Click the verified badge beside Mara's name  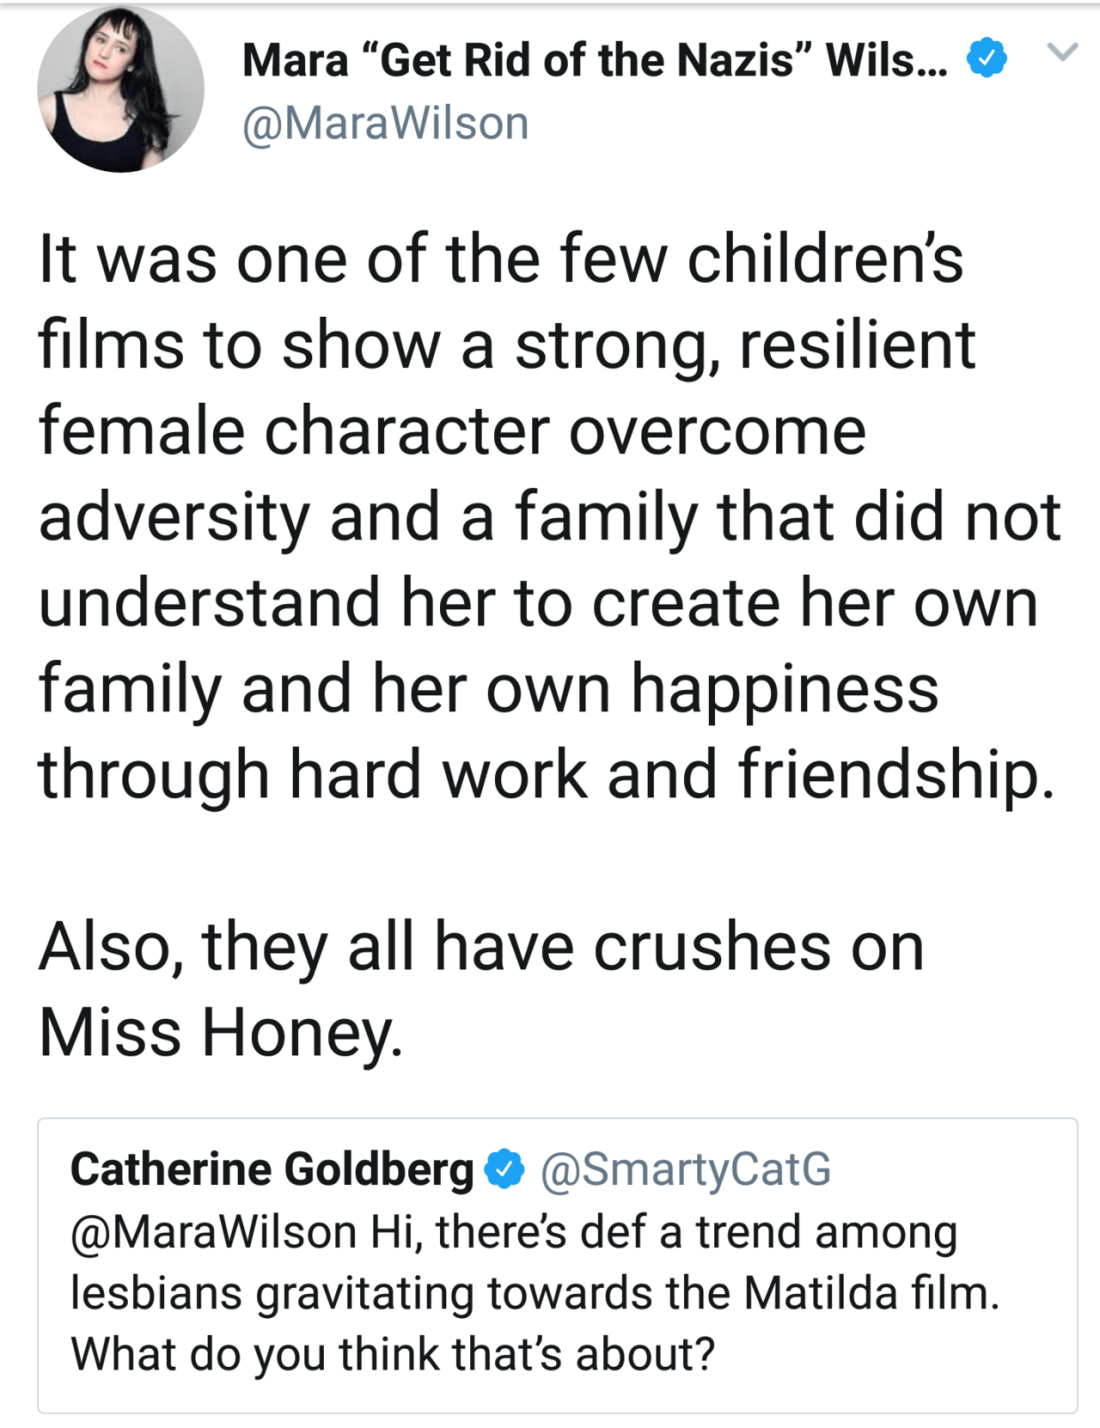[x=986, y=59]
